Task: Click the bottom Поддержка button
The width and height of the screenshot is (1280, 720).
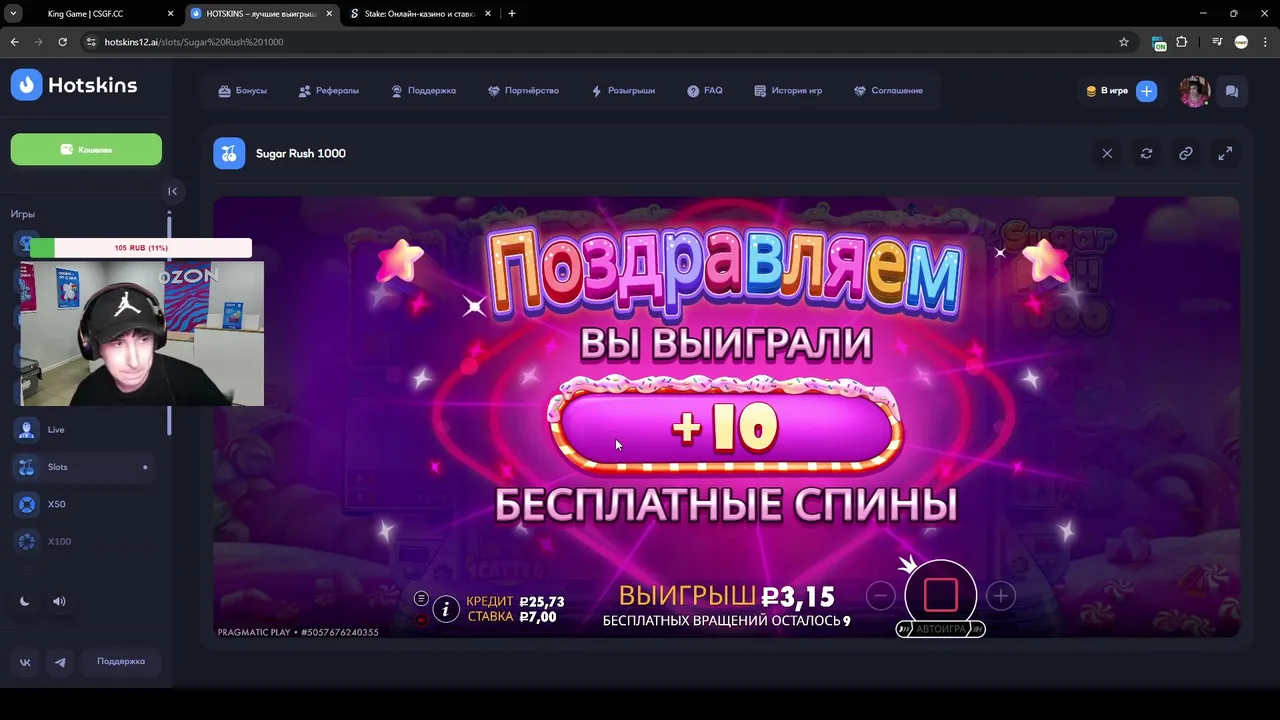Action: [x=121, y=662]
